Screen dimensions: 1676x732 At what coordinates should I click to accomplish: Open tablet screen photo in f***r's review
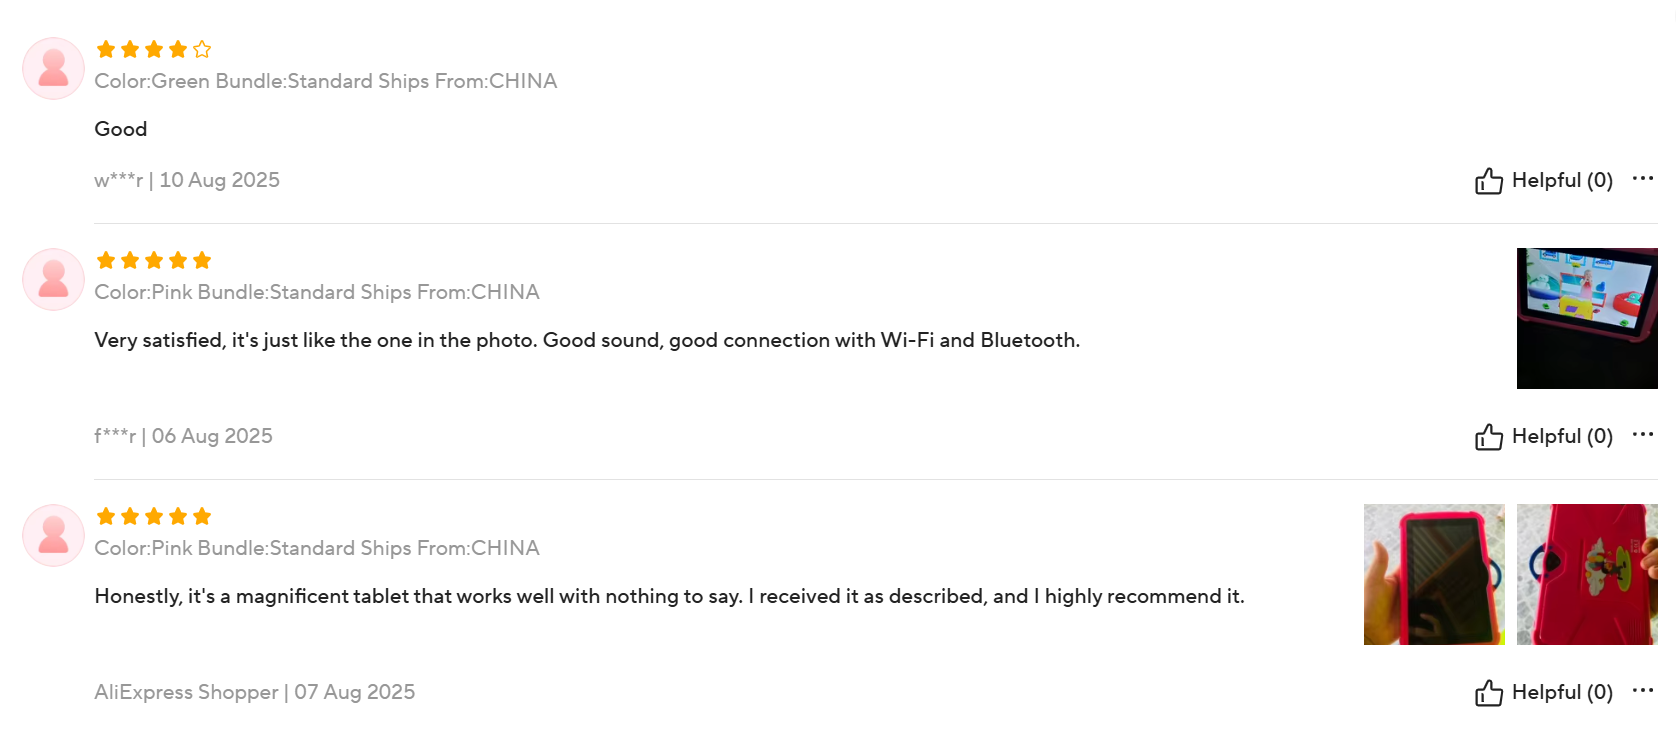coord(1587,319)
